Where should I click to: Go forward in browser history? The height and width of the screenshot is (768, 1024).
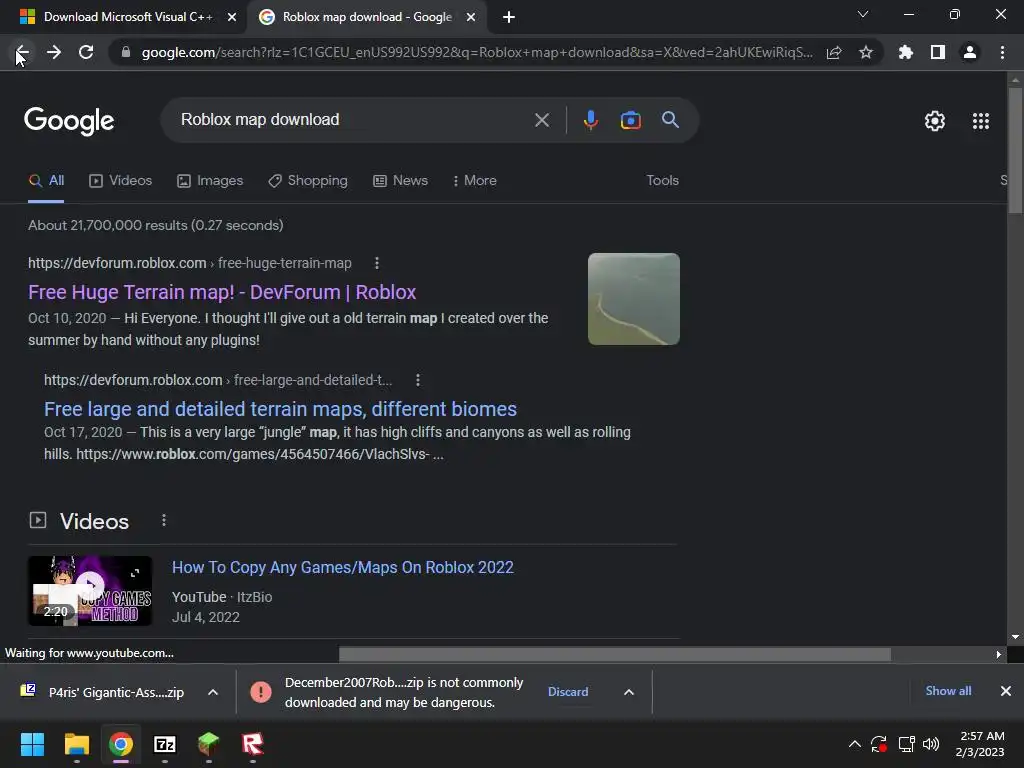point(54,52)
